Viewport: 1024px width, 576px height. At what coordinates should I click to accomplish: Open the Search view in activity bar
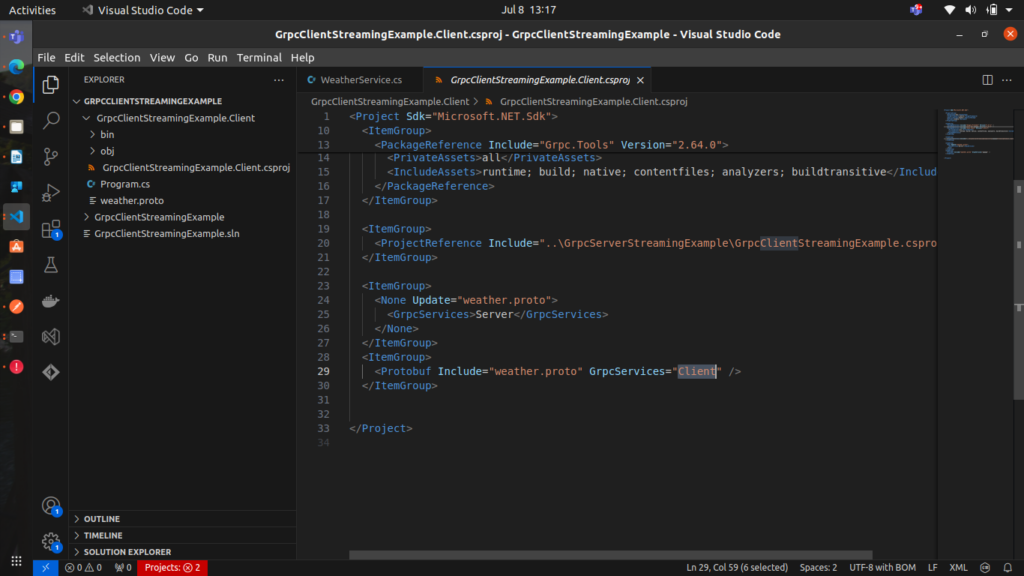click(x=51, y=120)
